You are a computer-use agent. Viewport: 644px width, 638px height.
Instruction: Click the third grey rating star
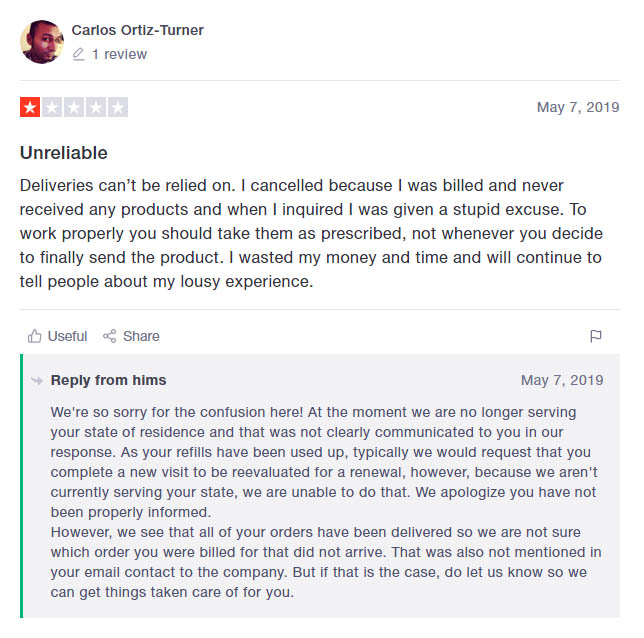pos(74,107)
